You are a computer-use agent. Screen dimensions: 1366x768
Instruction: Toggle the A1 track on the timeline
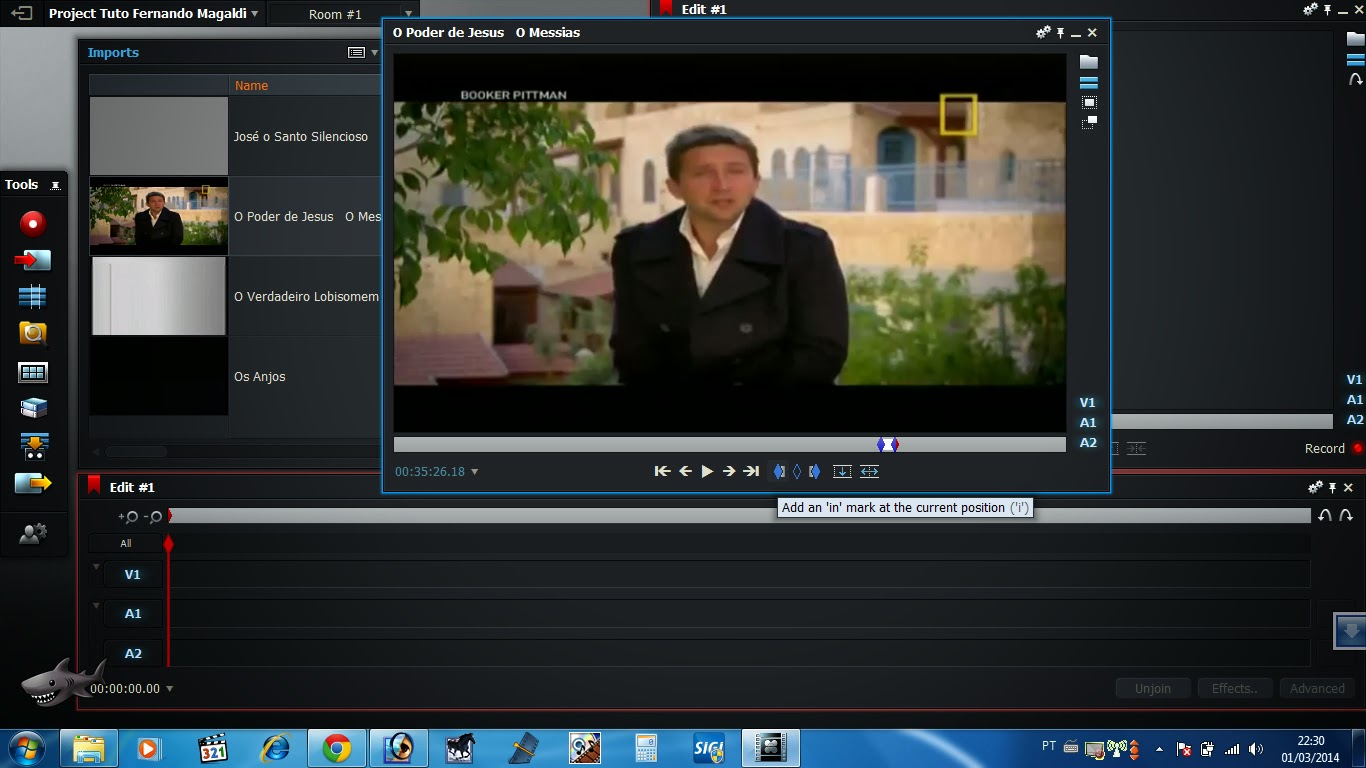pyautogui.click(x=132, y=613)
